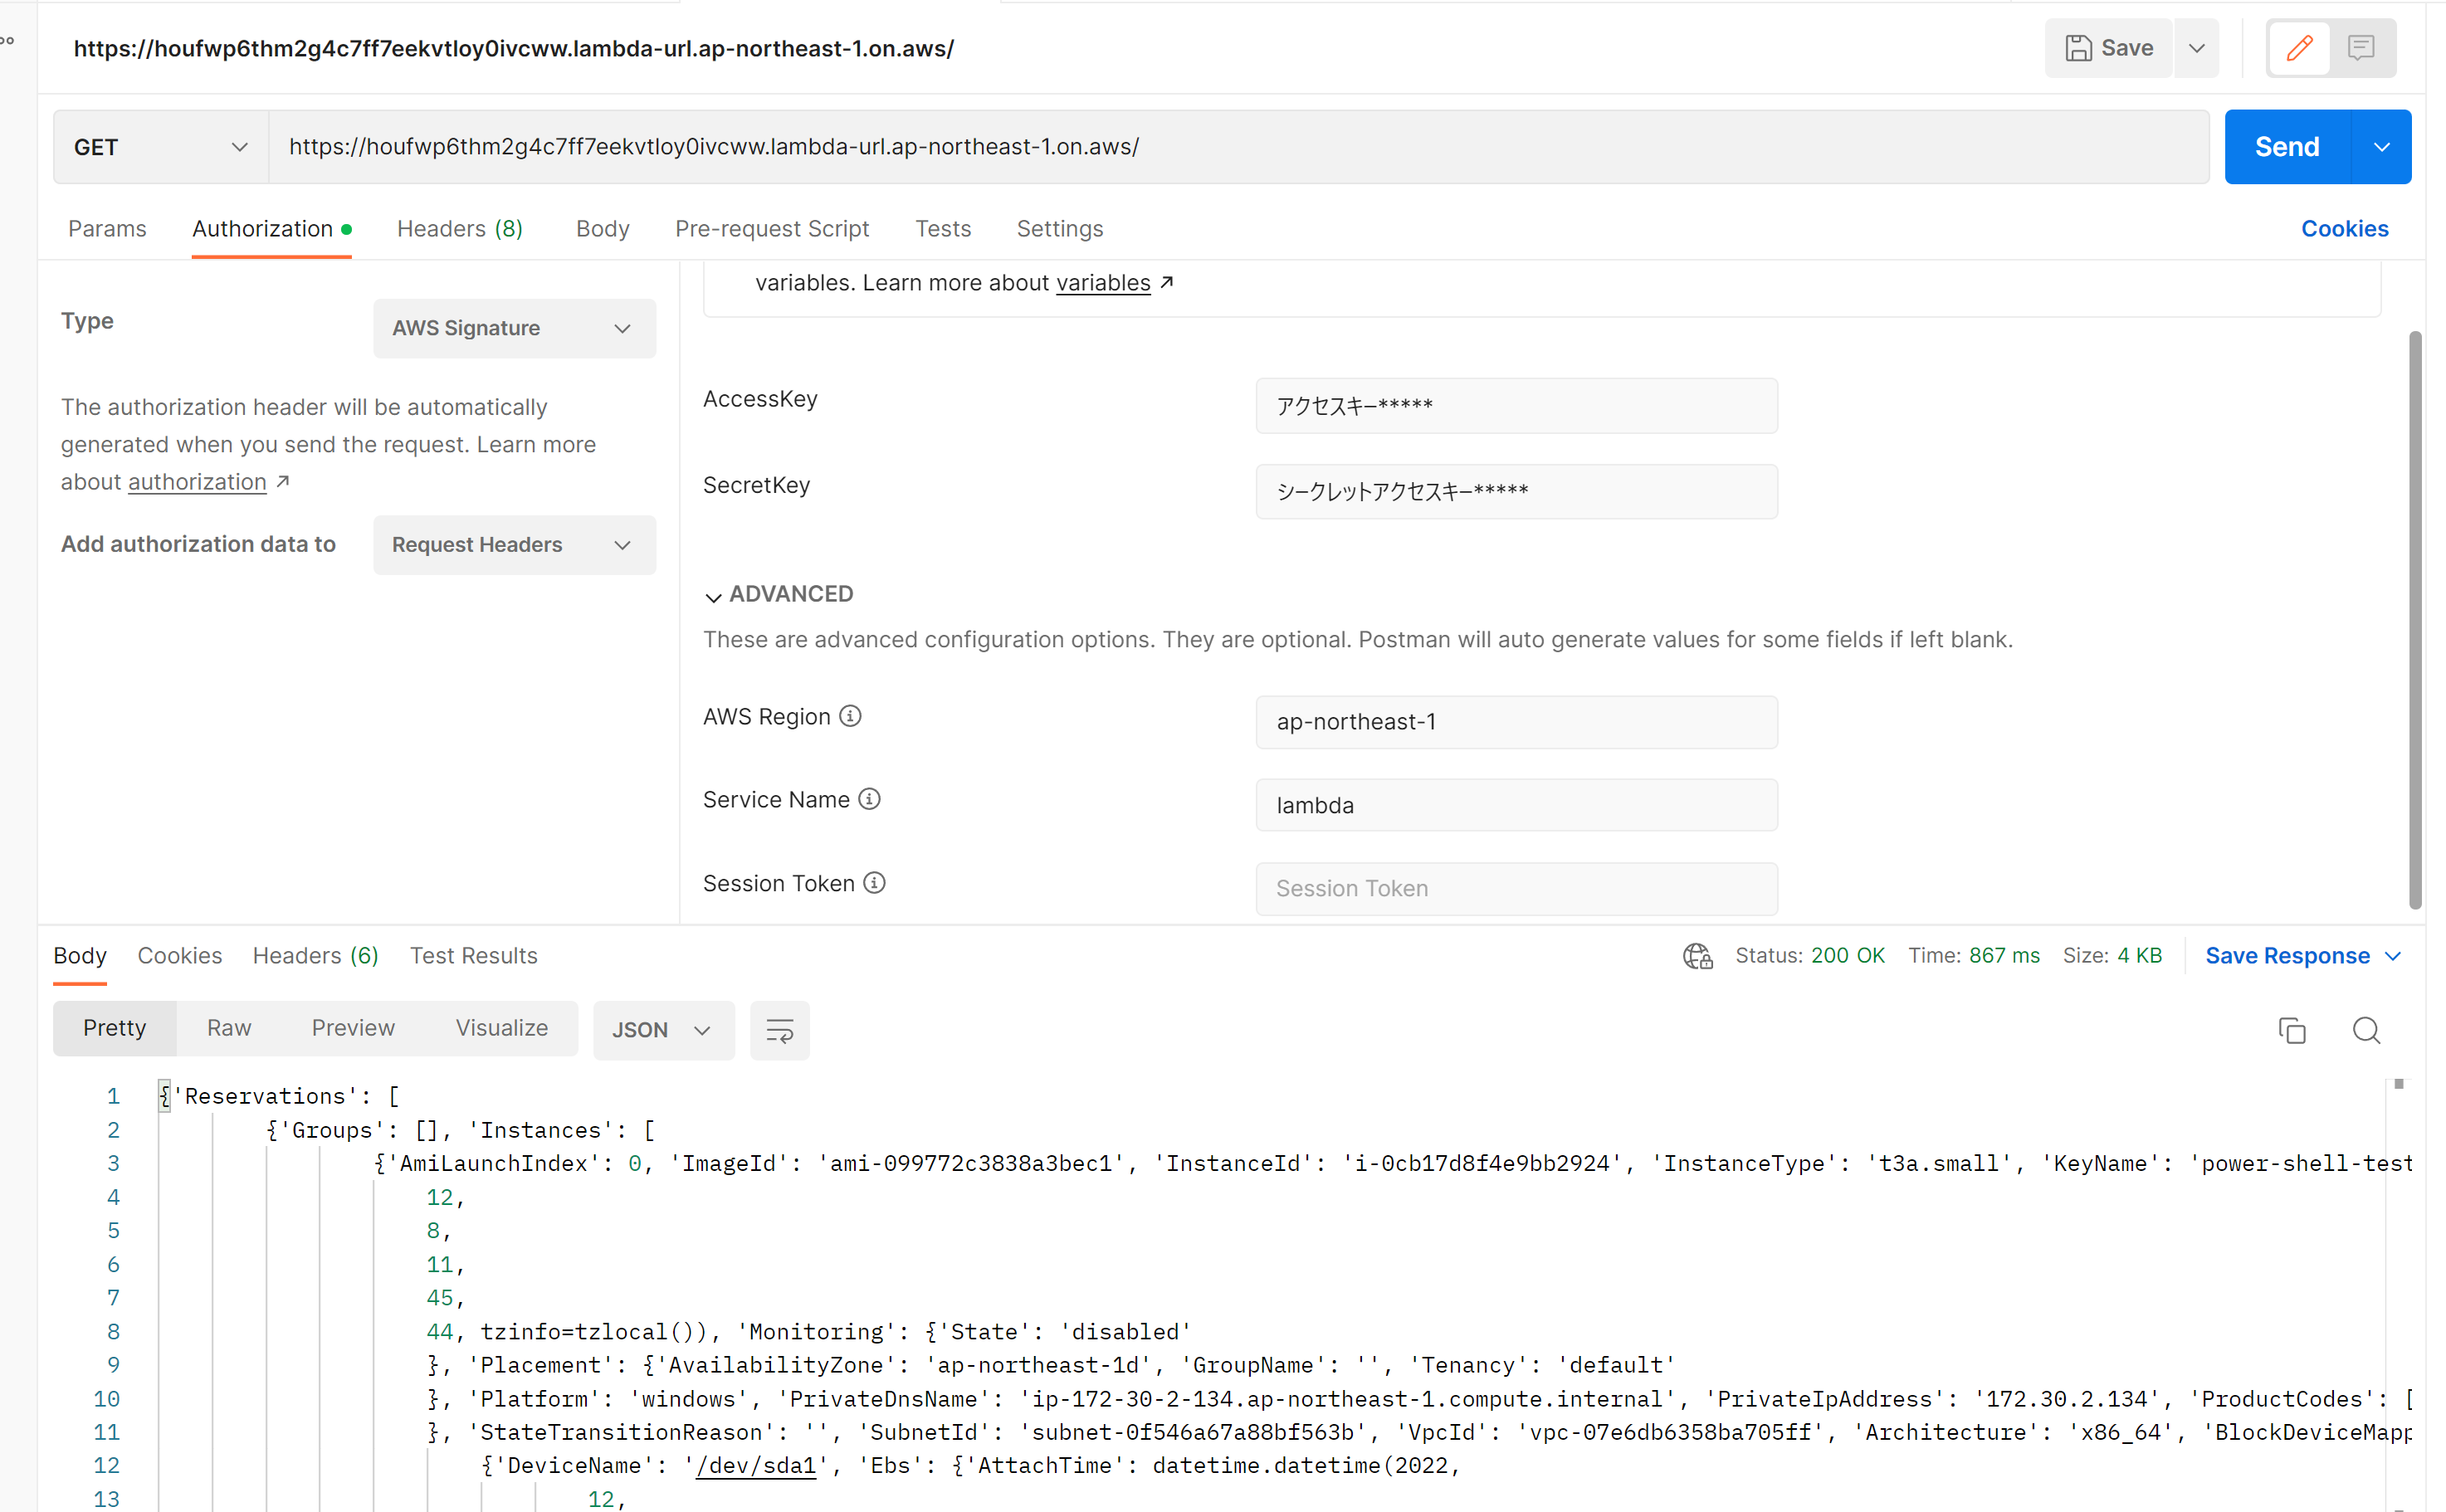2446x1512 pixels.
Task: Copy response with the copy icon
Action: [x=2291, y=1030]
